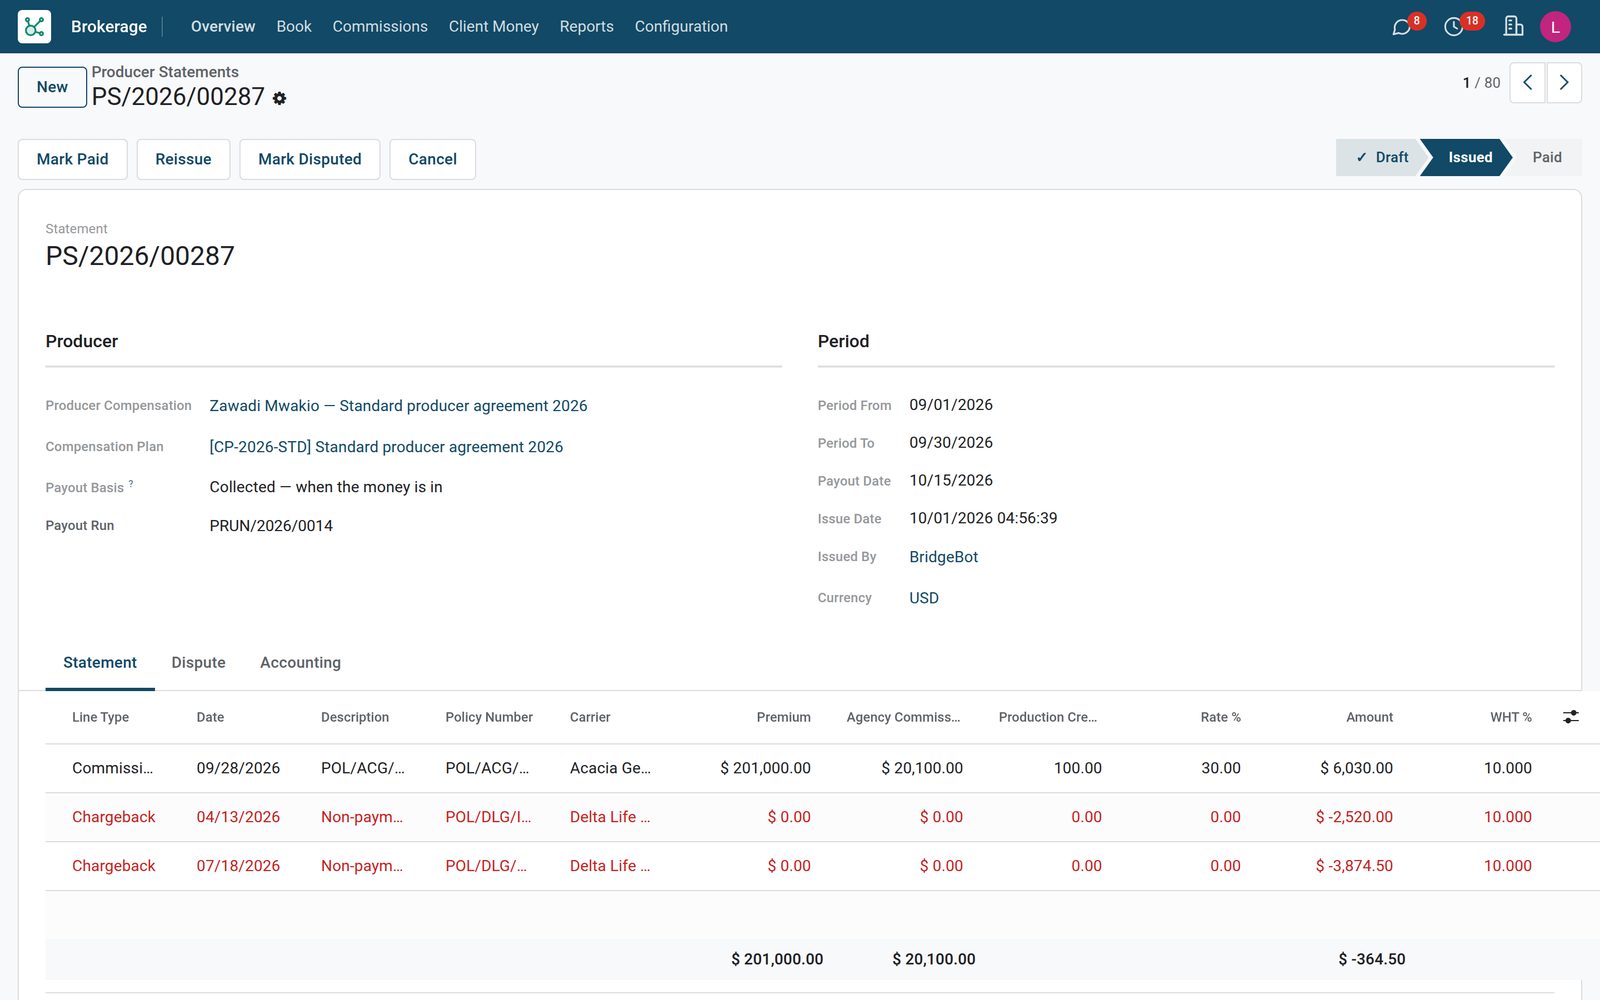Open the user avatar menu
1600x1000 pixels.
coord(1555,27)
